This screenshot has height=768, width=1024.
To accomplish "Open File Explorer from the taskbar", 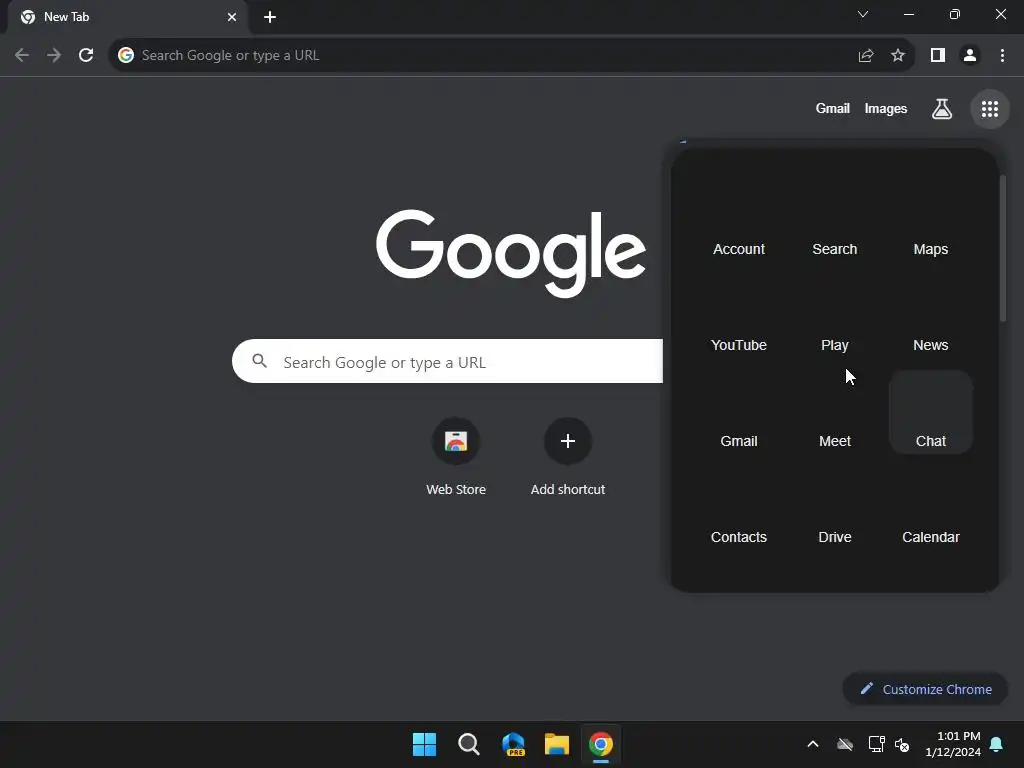I will point(557,744).
